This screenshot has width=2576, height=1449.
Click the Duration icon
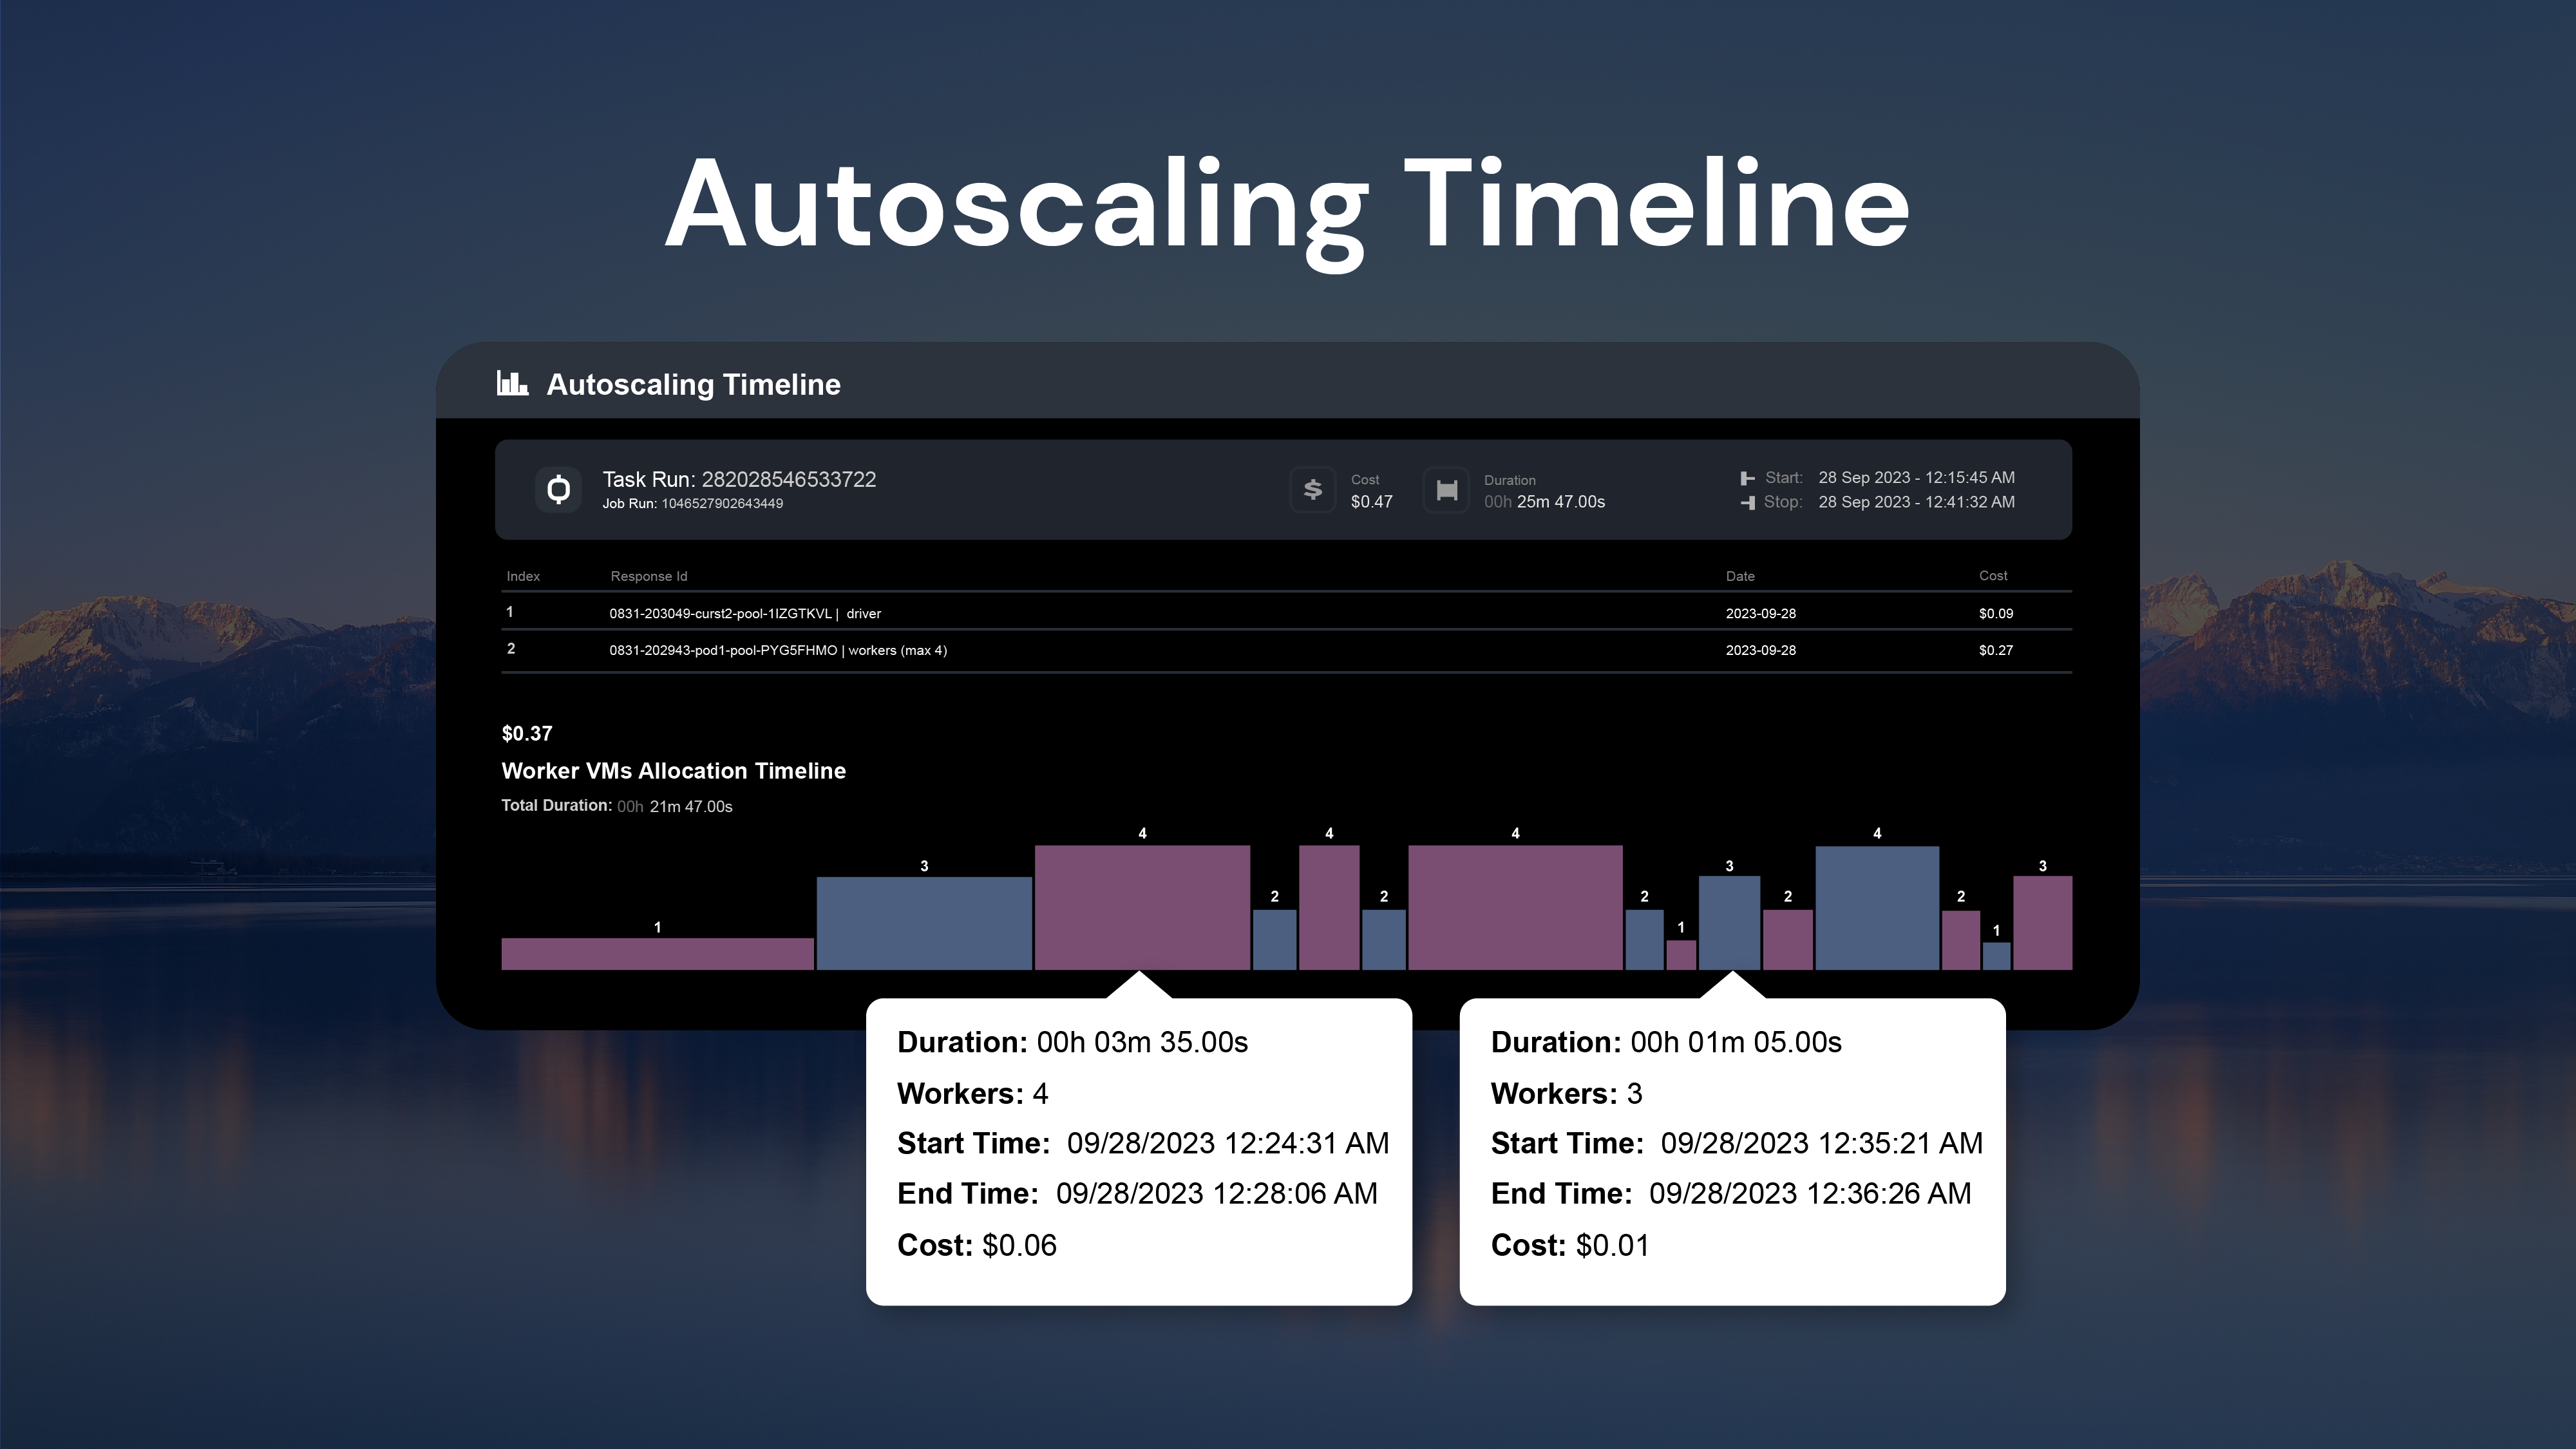pos(1446,490)
